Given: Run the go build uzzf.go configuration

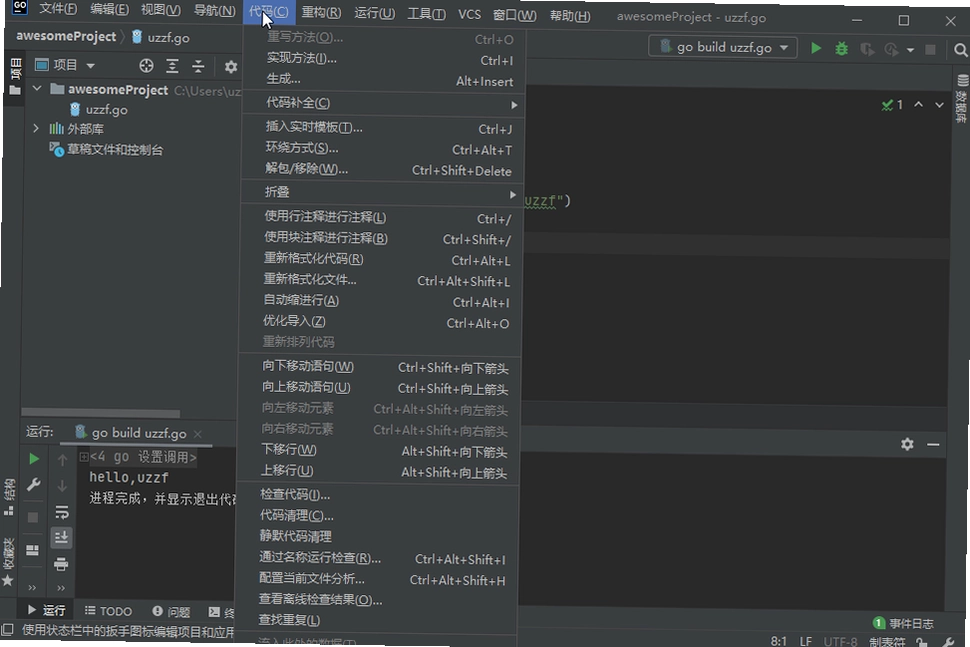Looking at the screenshot, I should [815, 48].
